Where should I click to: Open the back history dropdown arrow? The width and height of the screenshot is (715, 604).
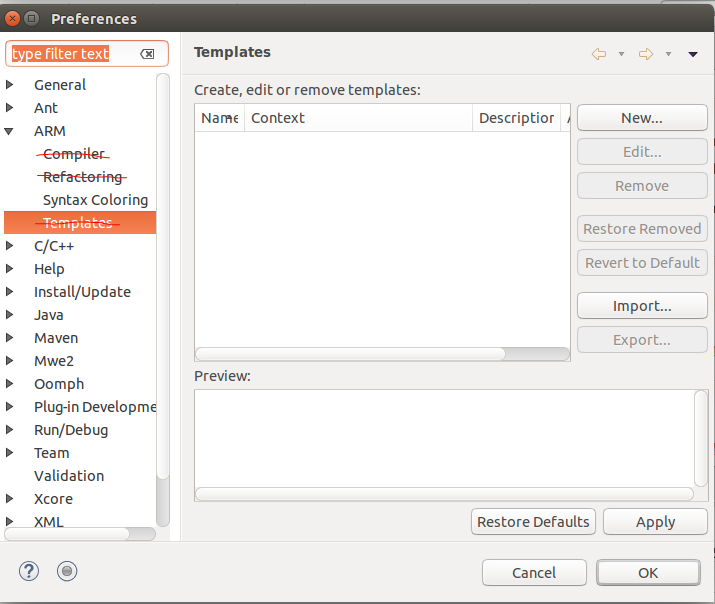click(x=621, y=54)
